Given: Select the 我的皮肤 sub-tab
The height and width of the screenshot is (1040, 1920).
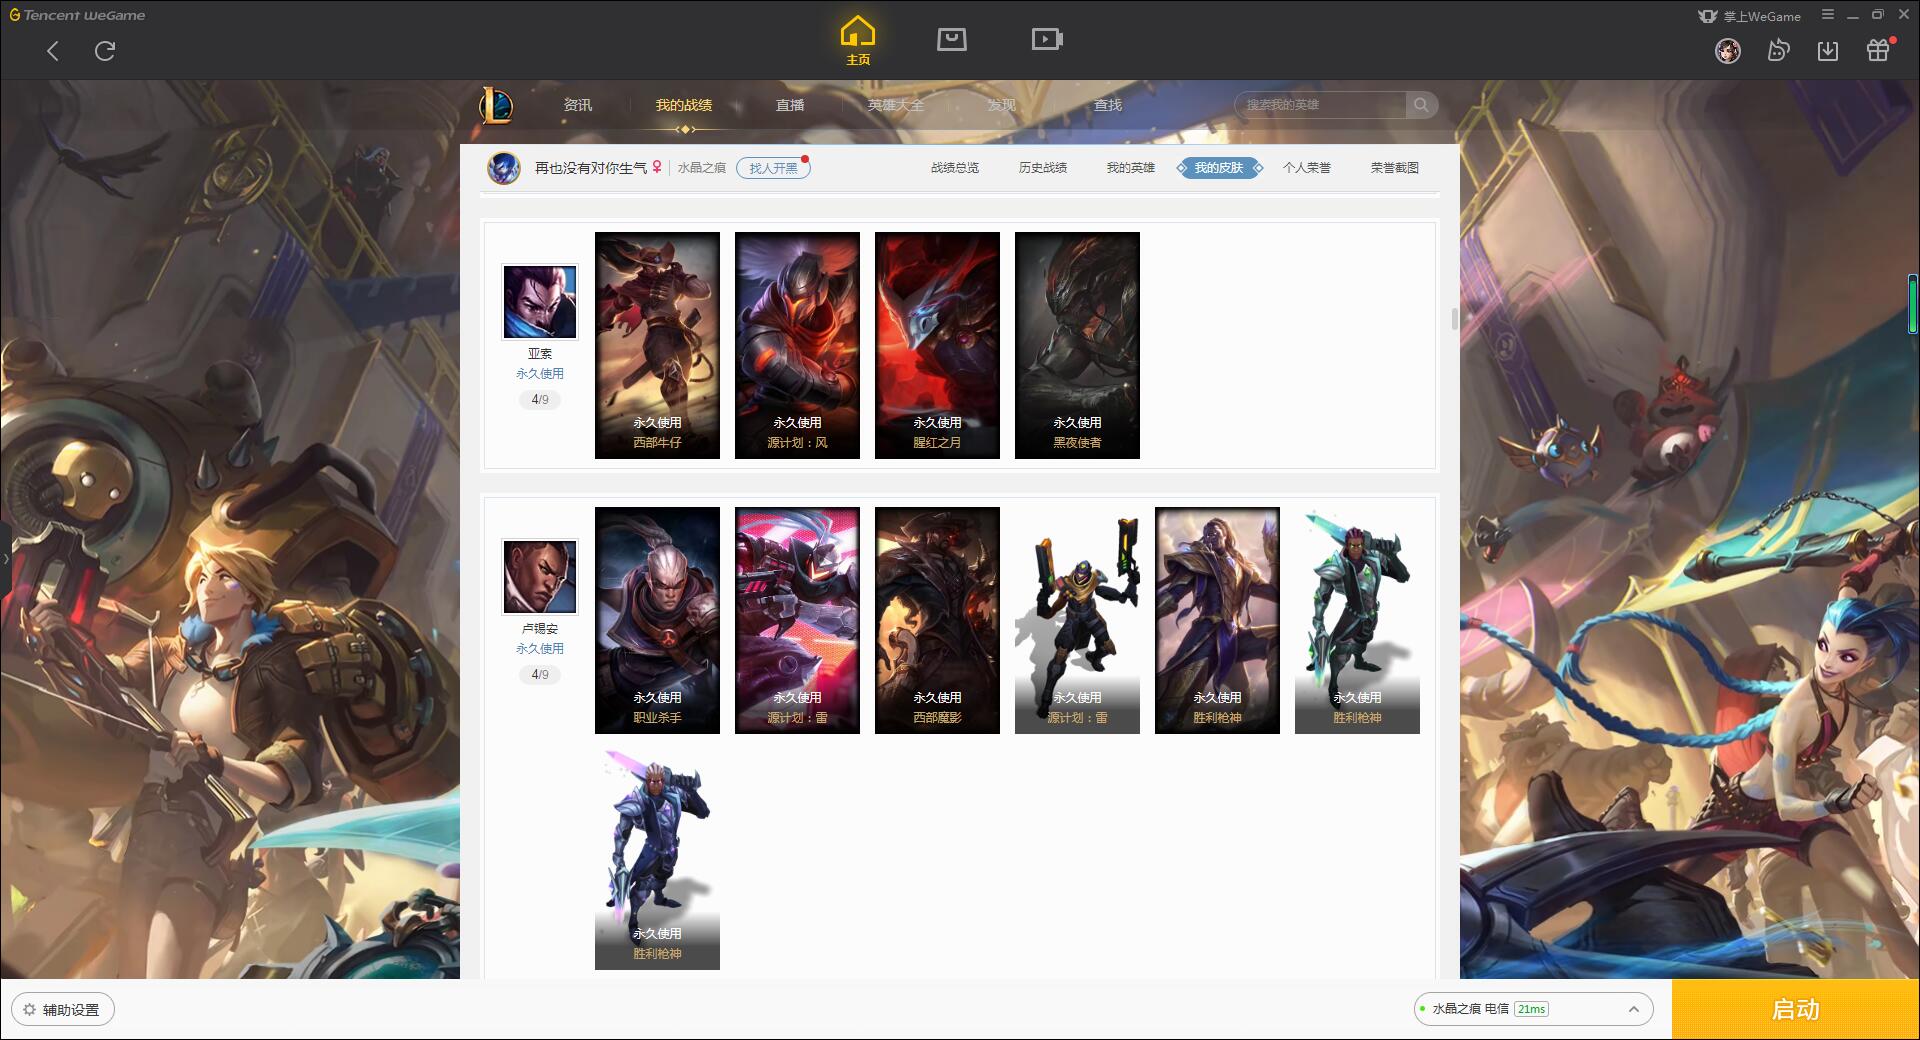Looking at the screenshot, I should point(1219,168).
